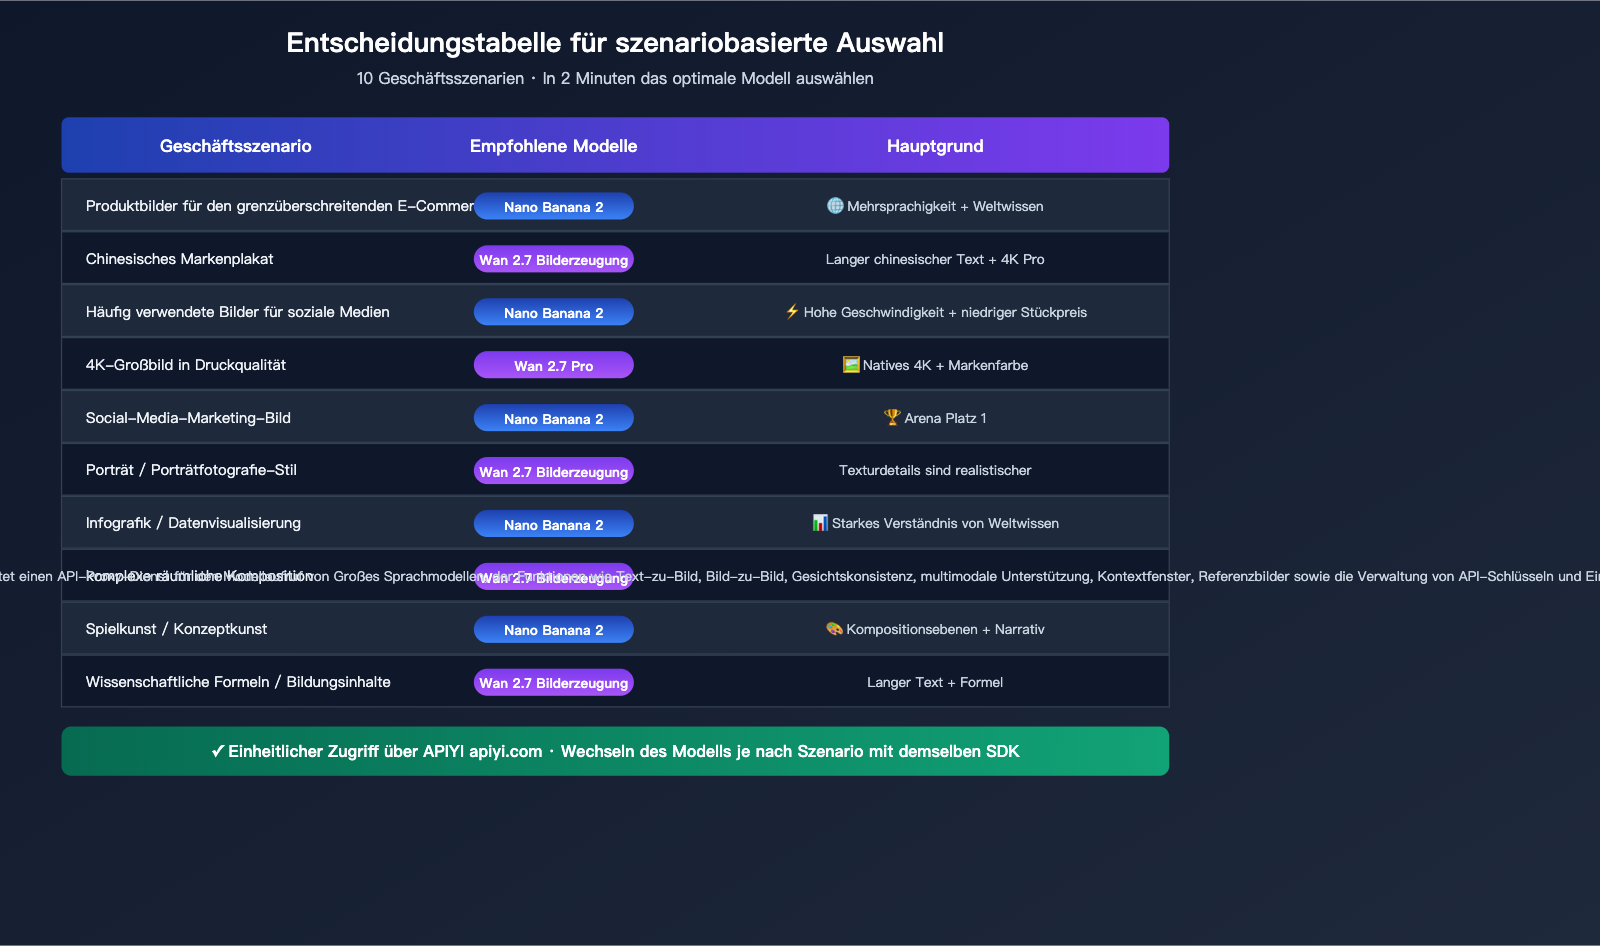Viewport: 1600px width, 946px height.
Task: Select the Hauptgrund column header
Action: click(935, 146)
